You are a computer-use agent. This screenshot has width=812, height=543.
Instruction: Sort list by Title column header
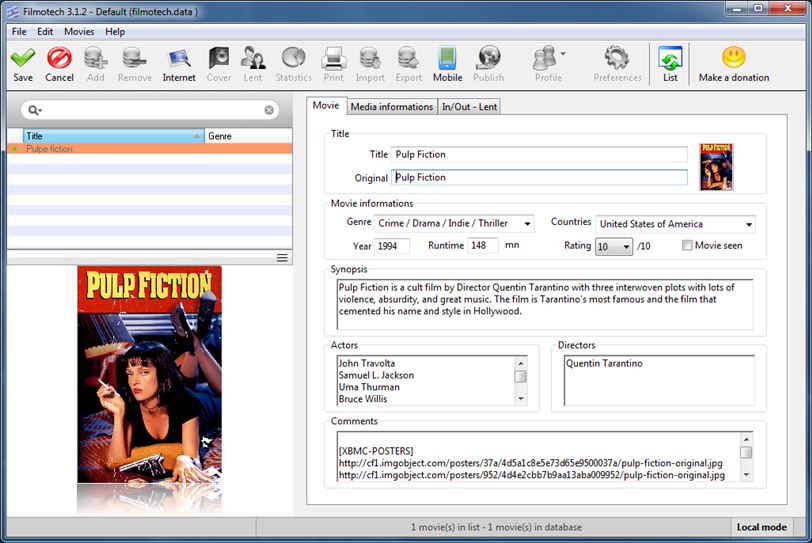[113, 136]
